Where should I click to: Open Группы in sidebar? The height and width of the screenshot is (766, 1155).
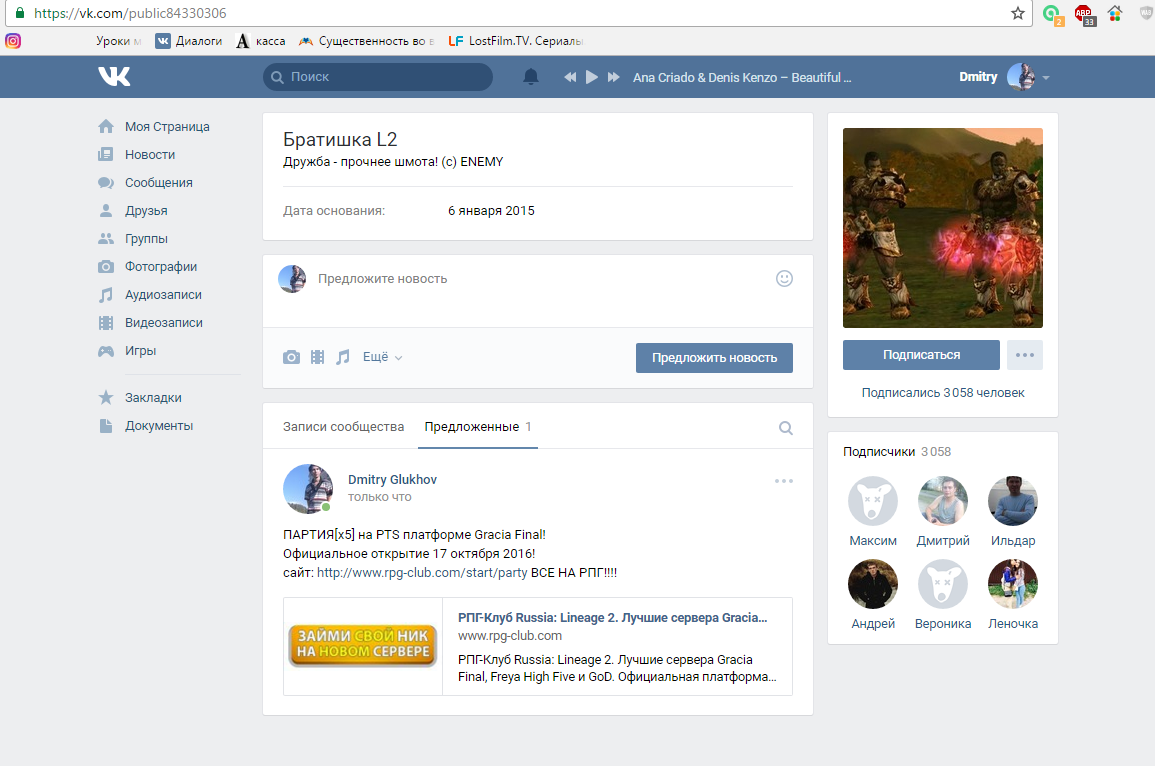(146, 239)
